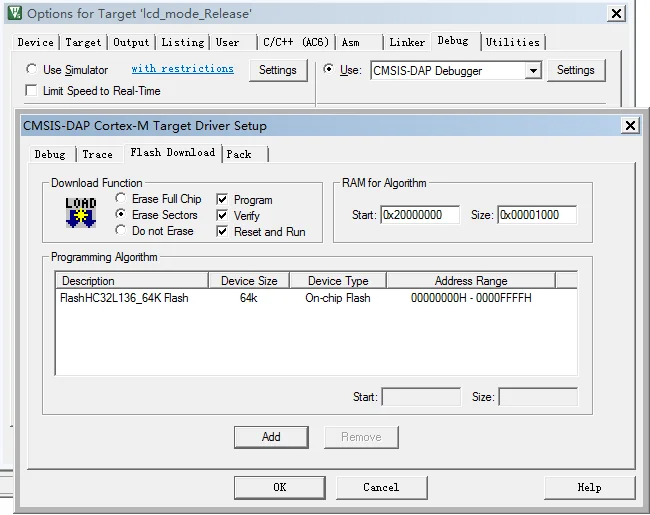This screenshot has height=515, width=650.
Task: Switch to the Output tab
Action: pos(131,42)
